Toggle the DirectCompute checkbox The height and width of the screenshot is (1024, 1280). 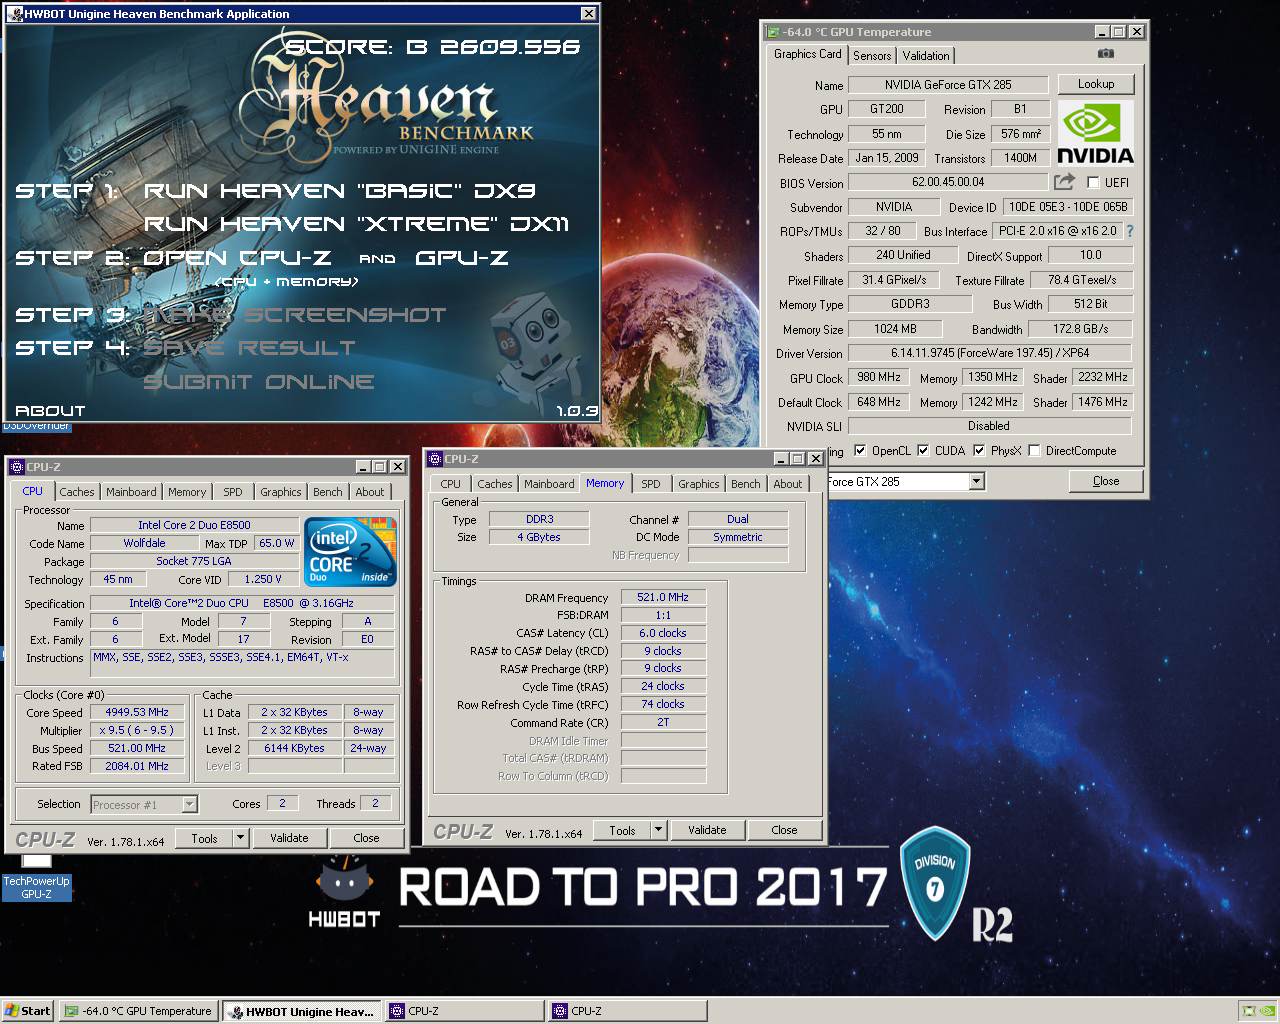[x=1034, y=451]
